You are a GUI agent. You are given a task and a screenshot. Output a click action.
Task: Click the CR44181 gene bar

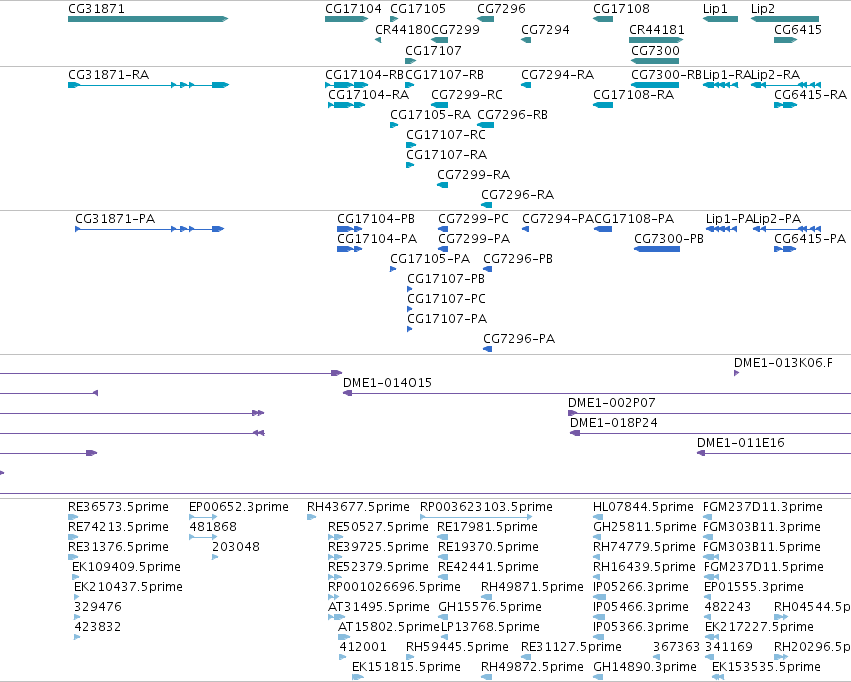[x=656, y=40]
